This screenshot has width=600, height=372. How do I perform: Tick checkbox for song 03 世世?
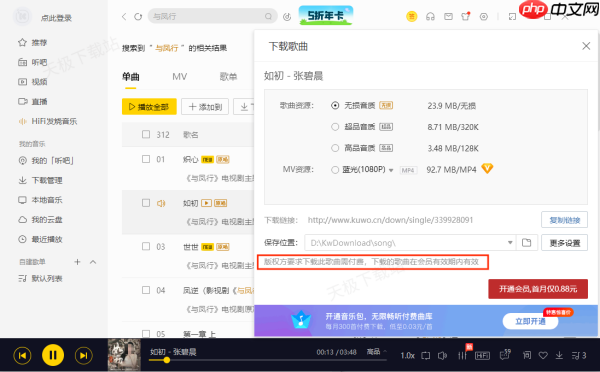coord(146,246)
